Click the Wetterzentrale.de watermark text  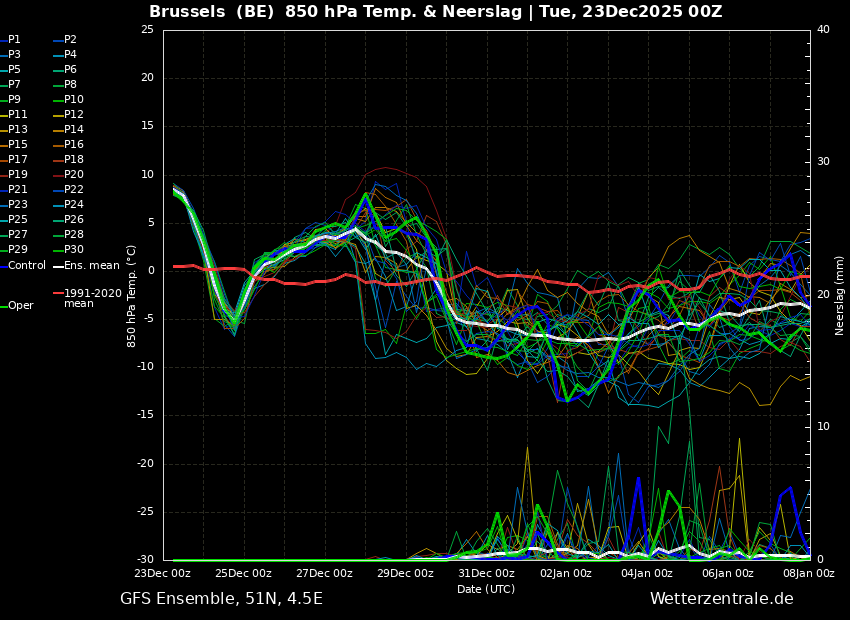pyautogui.click(x=721, y=598)
